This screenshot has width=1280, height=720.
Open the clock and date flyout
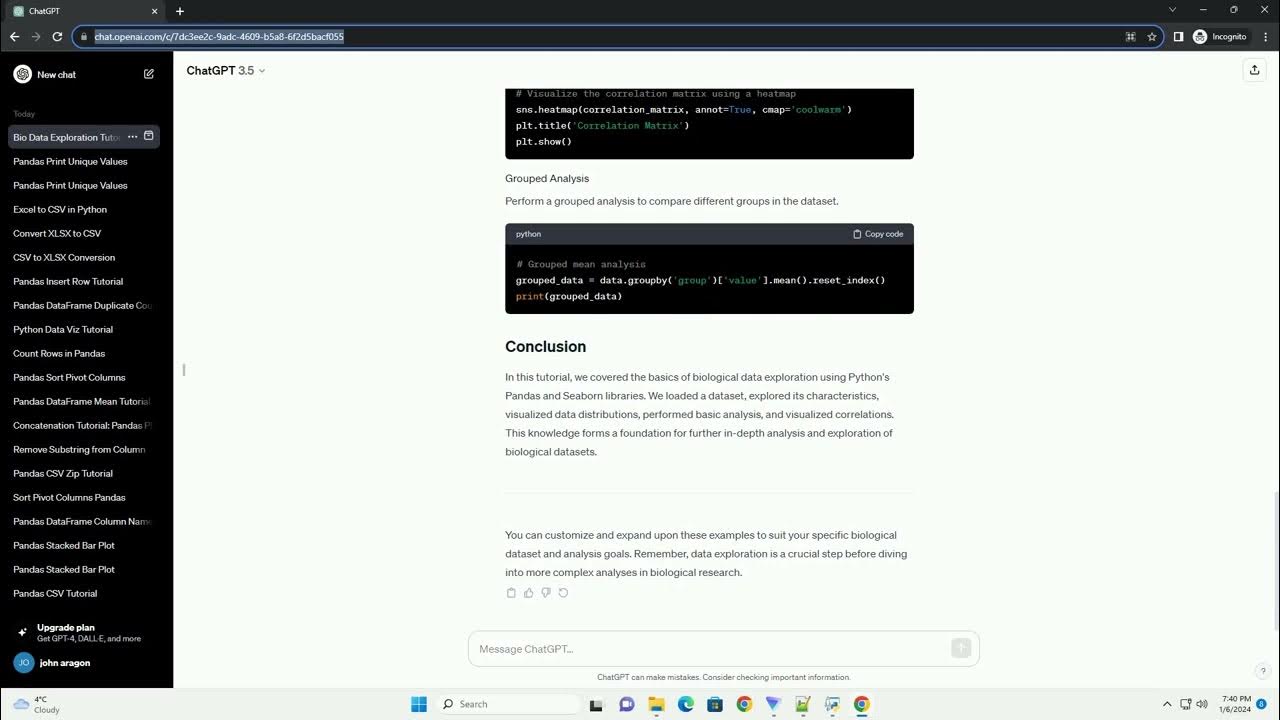[x=1235, y=704]
